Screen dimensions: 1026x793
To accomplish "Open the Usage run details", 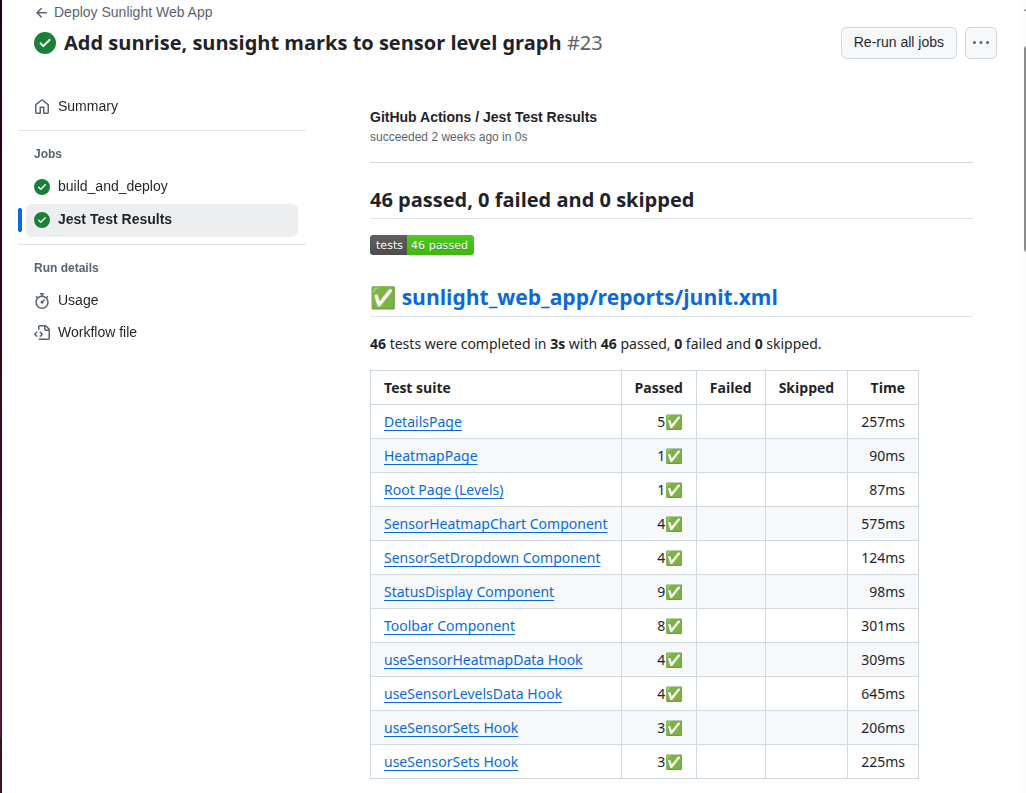I will tap(78, 300).
